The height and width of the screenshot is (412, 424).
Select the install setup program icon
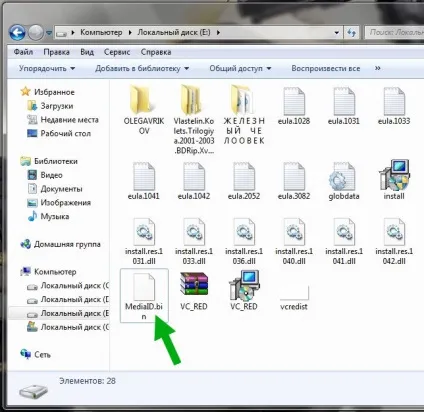point(394,175)
